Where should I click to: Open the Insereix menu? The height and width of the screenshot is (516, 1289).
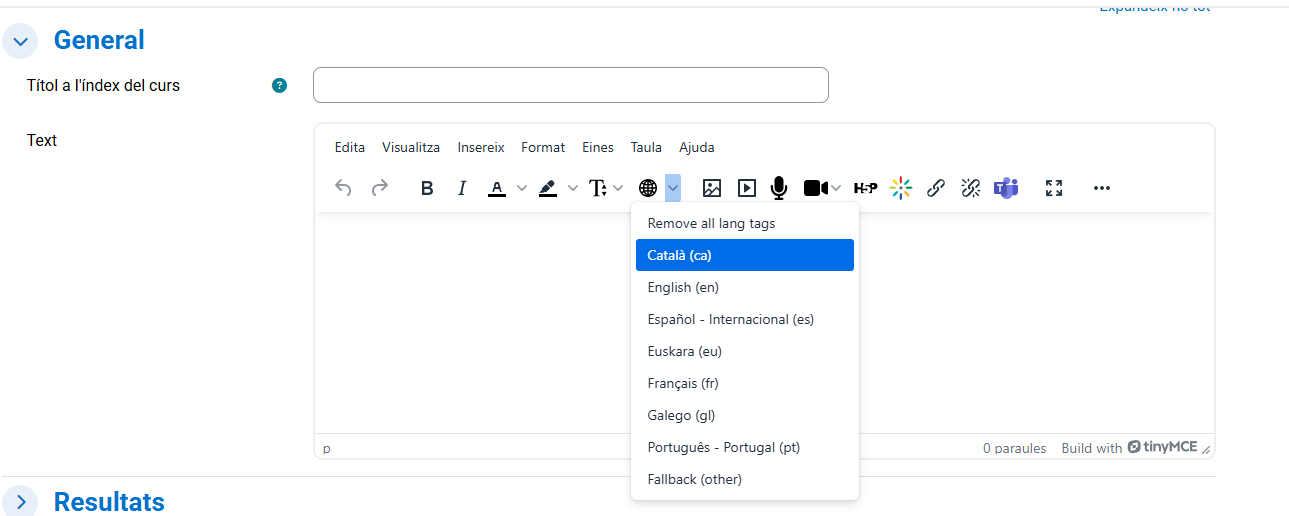tap(481, 147)
